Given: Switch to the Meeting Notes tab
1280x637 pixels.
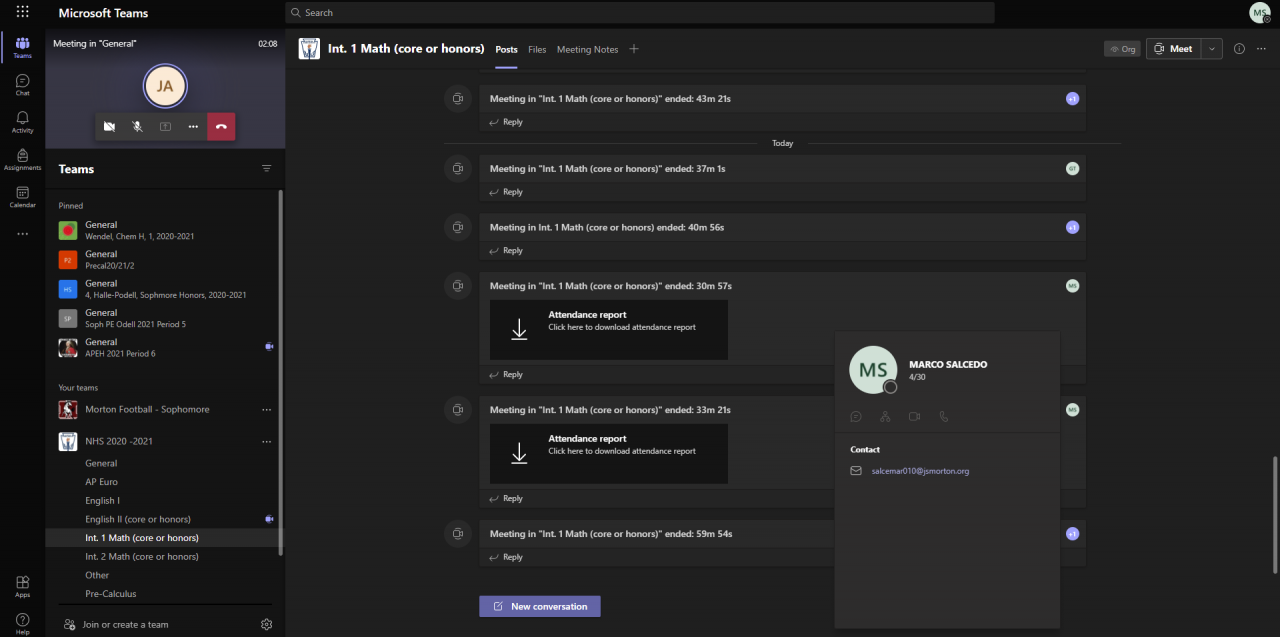Looking at the screenshot, I should pyautogui.click(x=587, y=50).
